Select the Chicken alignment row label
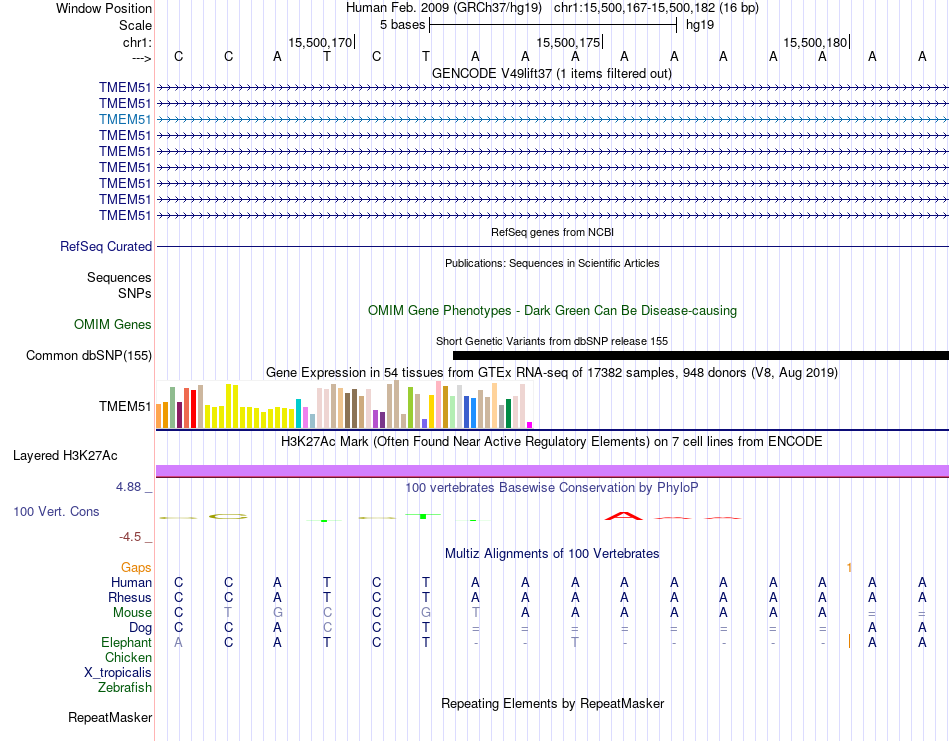 click(x=128, y=657)
